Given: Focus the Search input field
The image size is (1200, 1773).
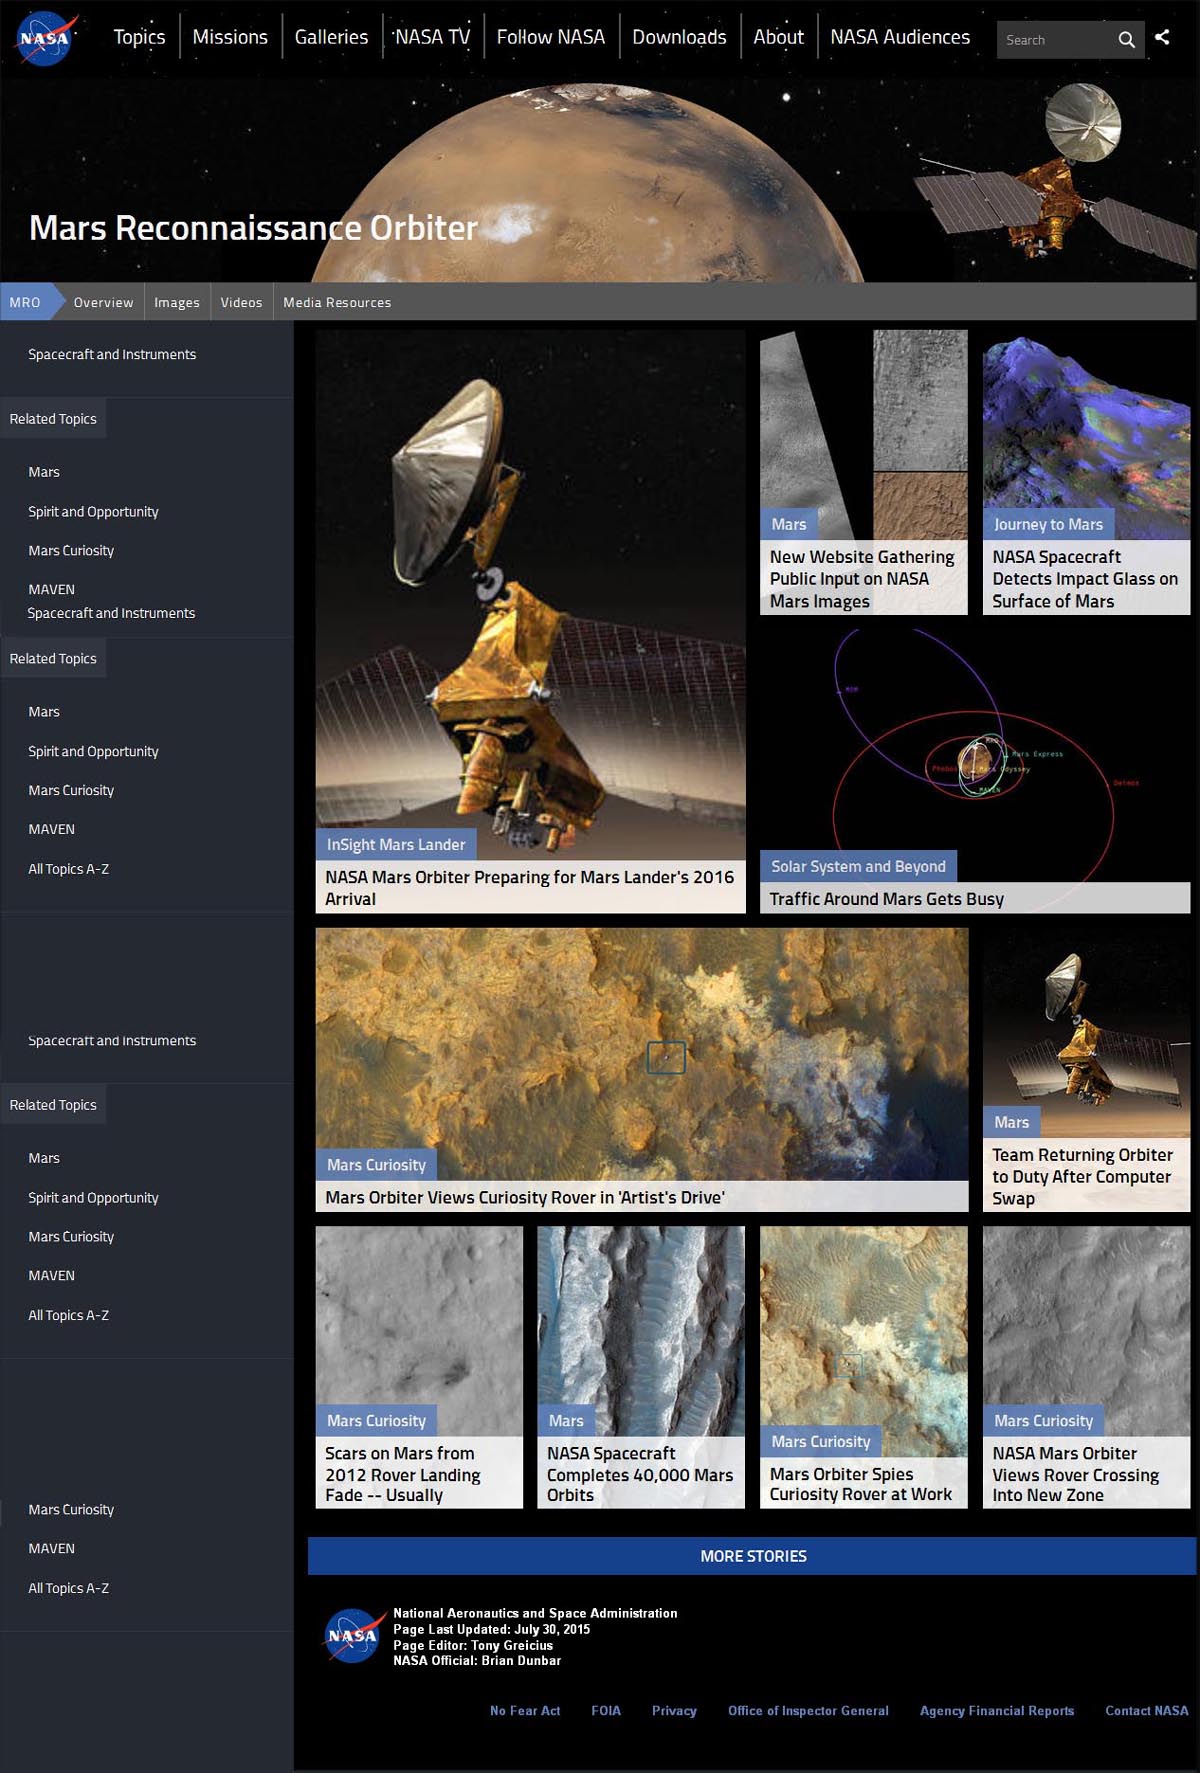Looking at the screenshot, I should coord(1055,40).
